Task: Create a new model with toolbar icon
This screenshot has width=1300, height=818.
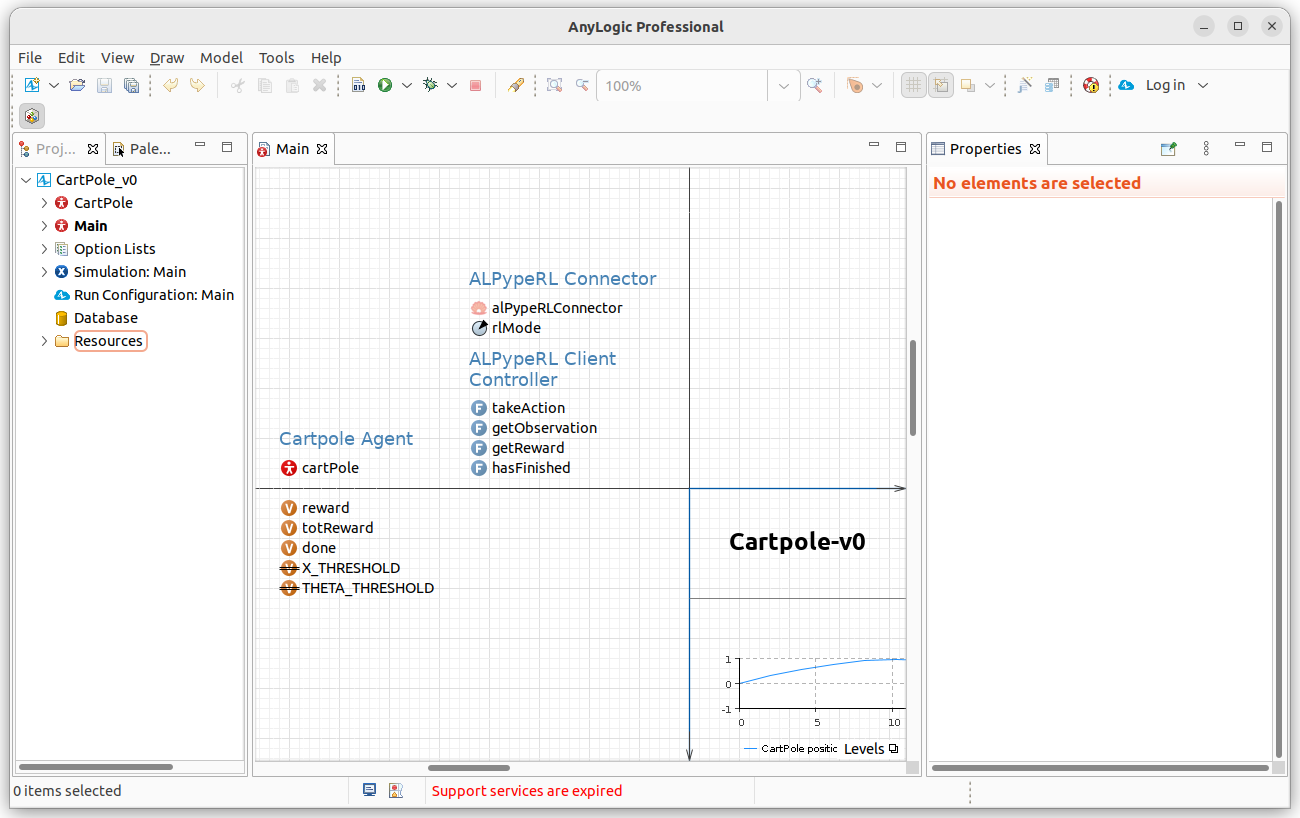Action: tap(32, 86)
